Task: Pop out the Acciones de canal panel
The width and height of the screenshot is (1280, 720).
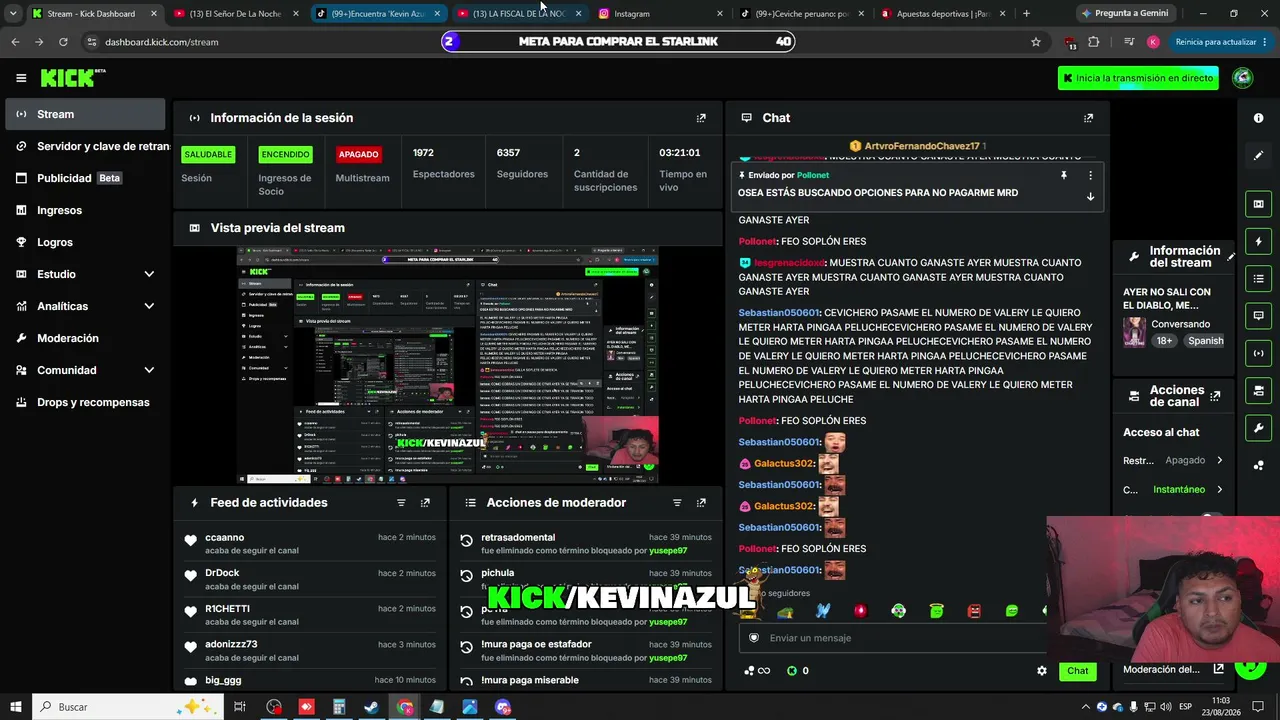Action: pyautogui.click(x=1215, y=396)
